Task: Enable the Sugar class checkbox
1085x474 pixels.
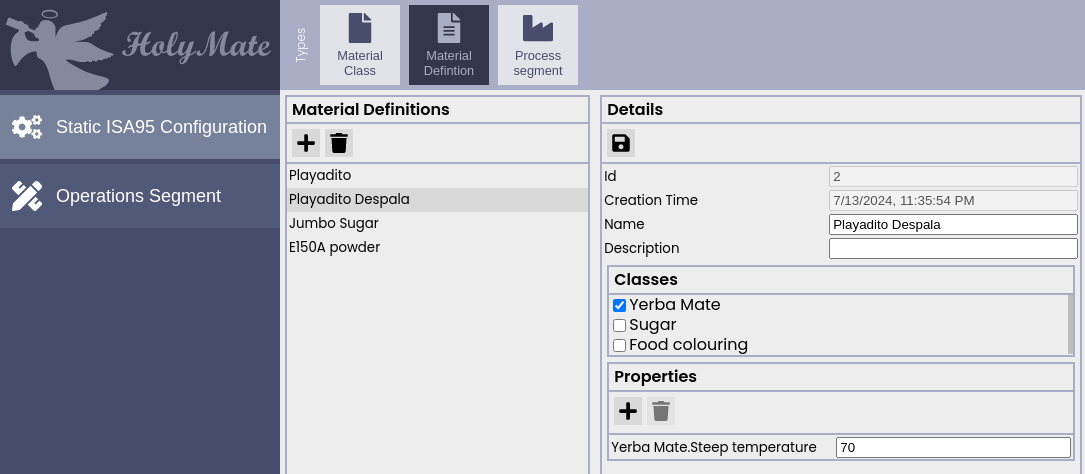Action: coord(619,326)
